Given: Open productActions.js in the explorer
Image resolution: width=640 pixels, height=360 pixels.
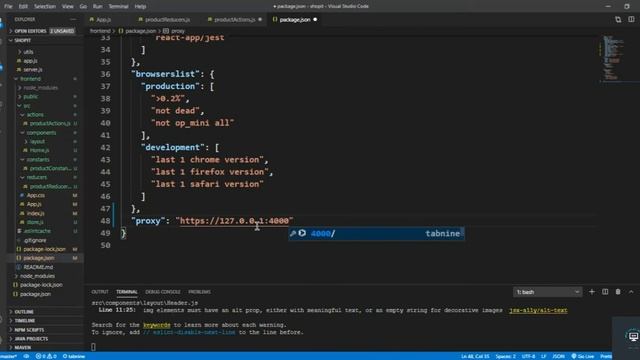Looking at the screenshot, I should (x=50, y=123).
